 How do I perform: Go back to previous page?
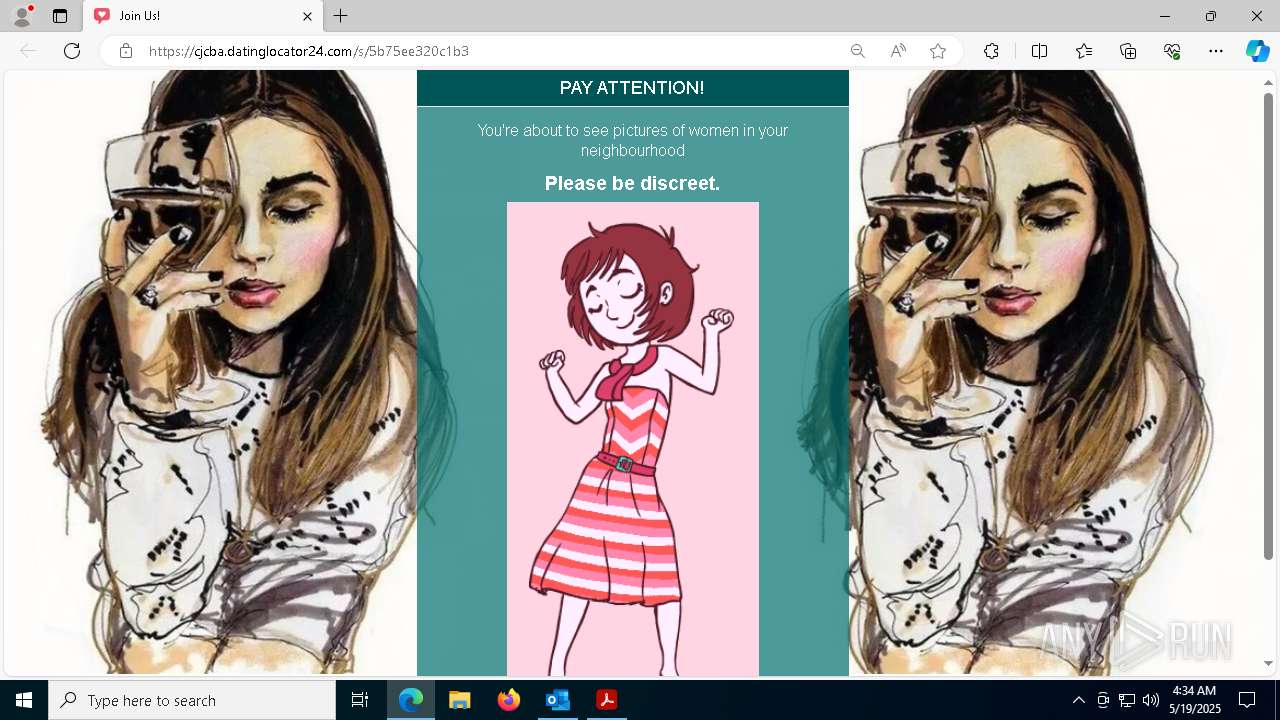click(28, 51)
